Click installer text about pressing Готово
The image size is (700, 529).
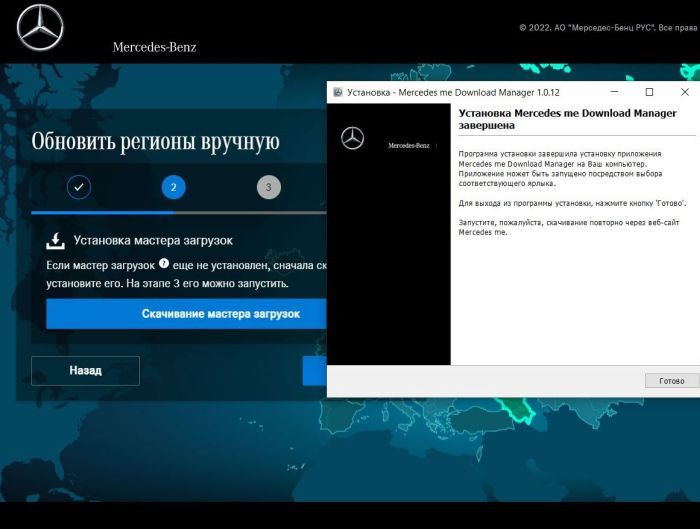[572, 203]
